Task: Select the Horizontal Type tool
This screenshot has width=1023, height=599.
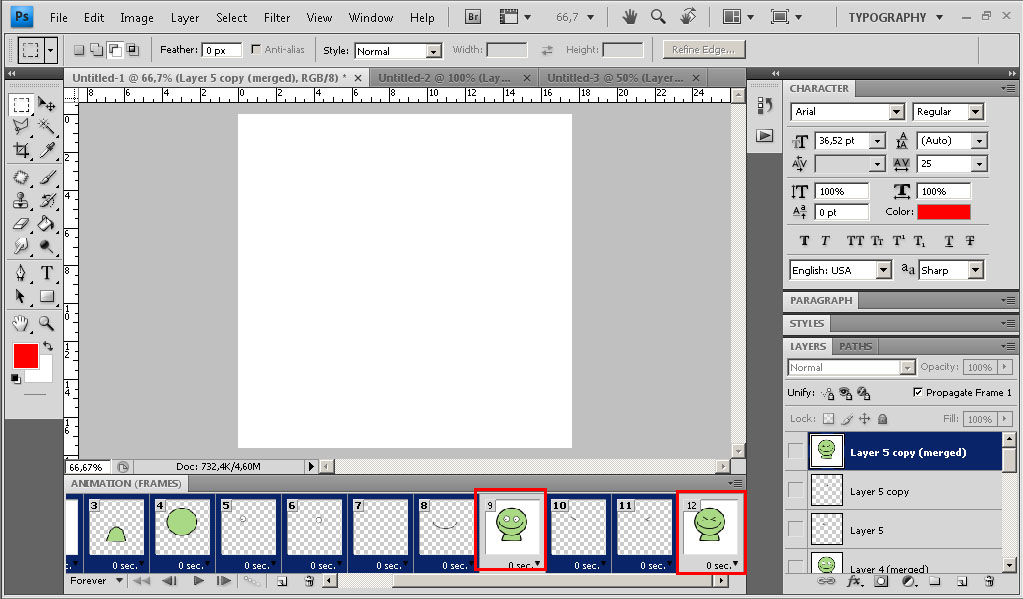Action: pos(46,272)
